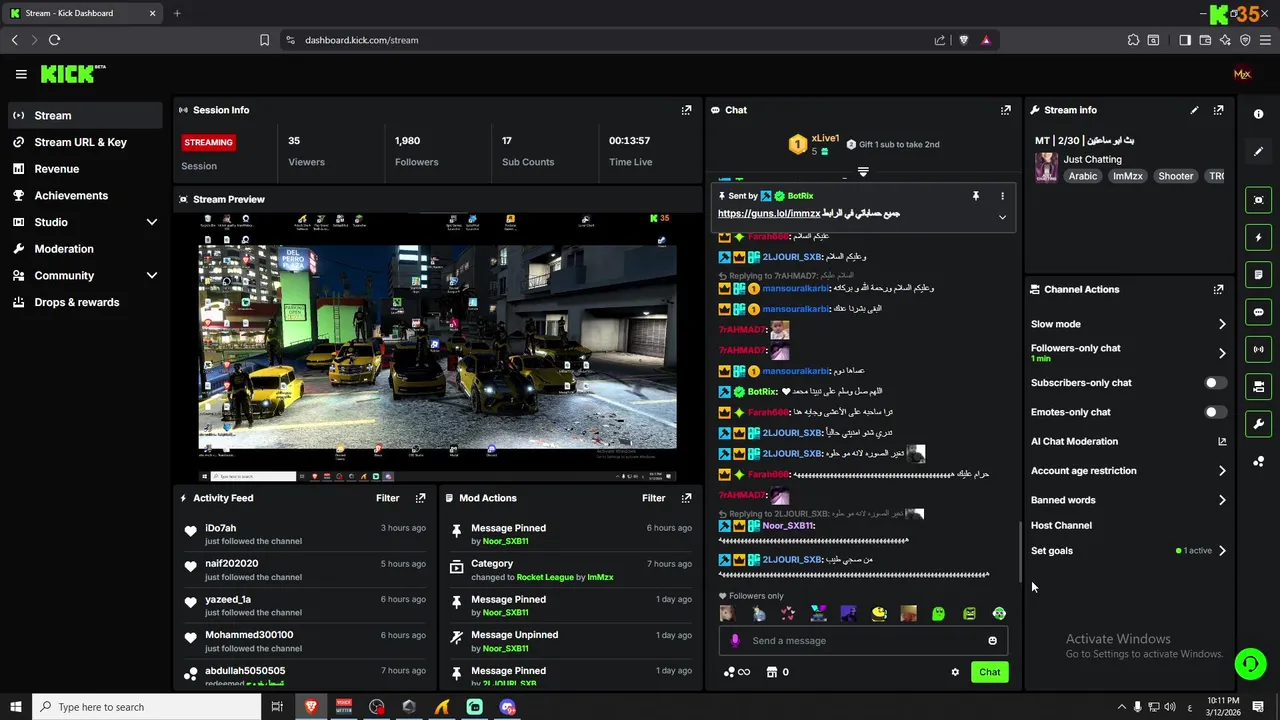Toggle the channel actions widget icon in right sidebar
The width and height of the screenshot is (1280, 720).
click(1259, 386)
